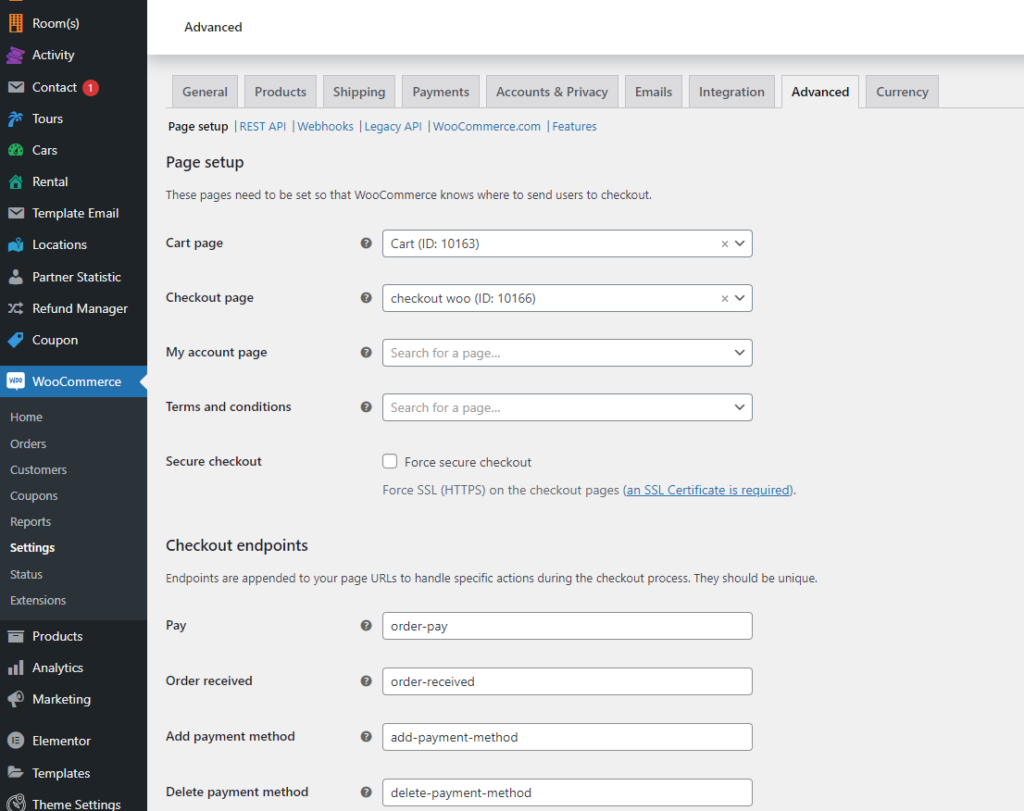Open the Checkout page dropdown
This screenshot has width=1024, height=811.
click(567, 298)
